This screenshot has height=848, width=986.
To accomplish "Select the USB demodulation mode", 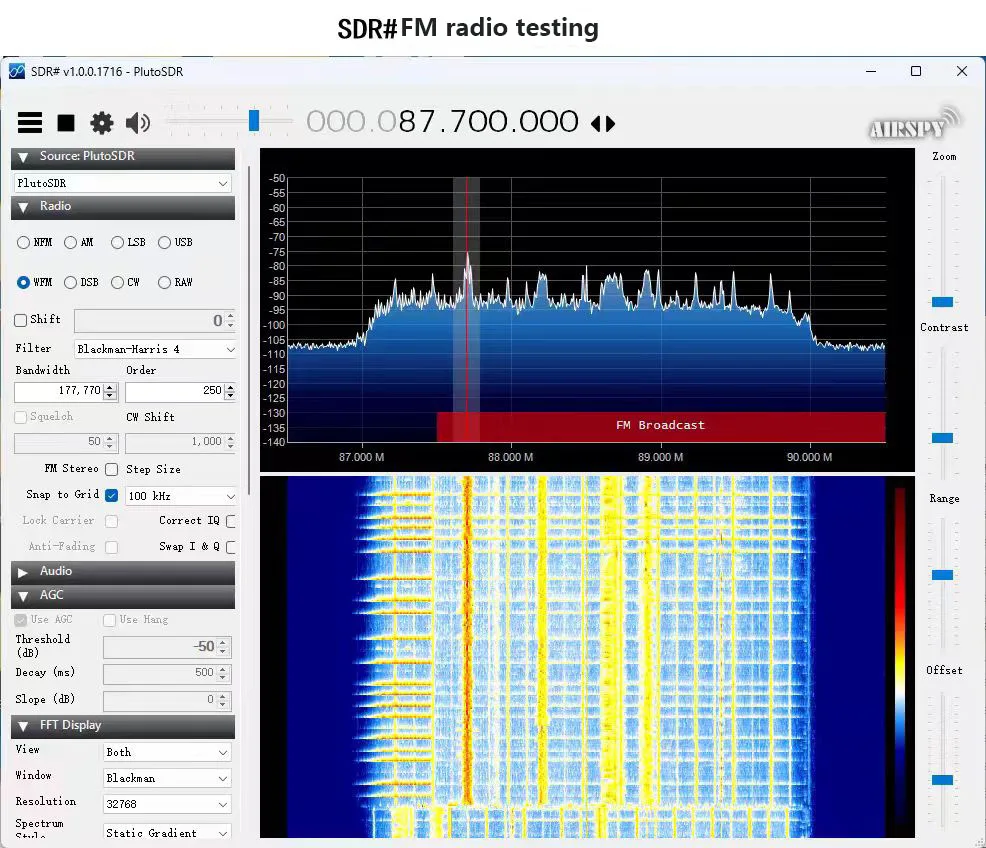I will (x=164, y=242).
